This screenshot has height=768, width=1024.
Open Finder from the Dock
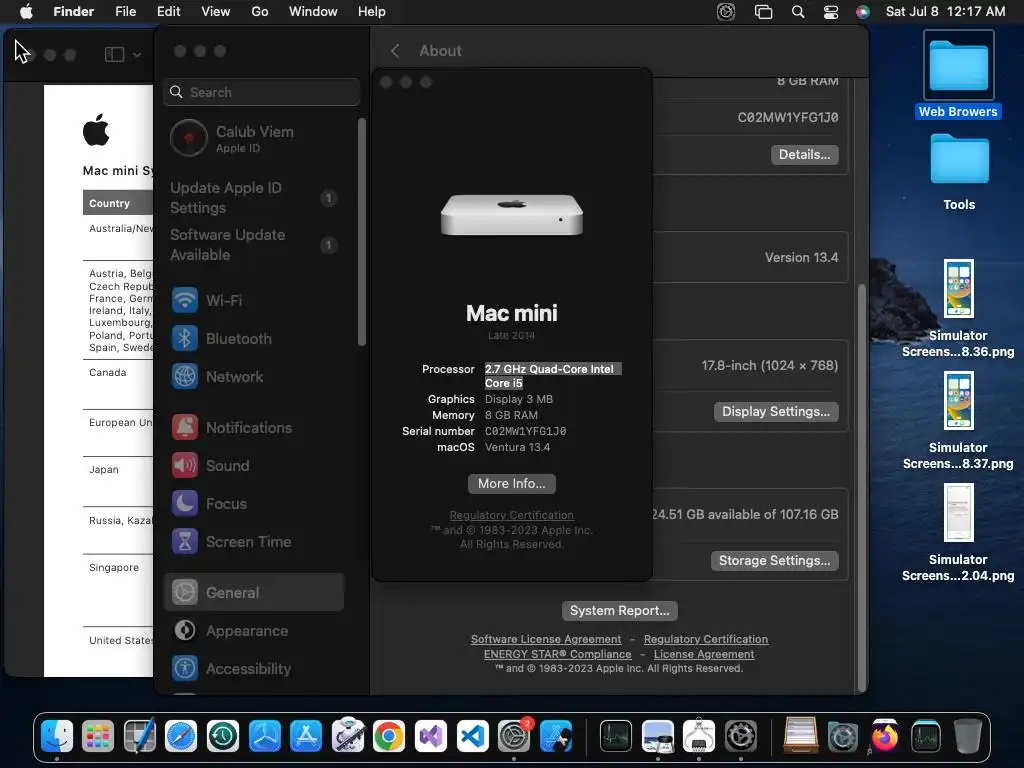[x=57, y=737]
